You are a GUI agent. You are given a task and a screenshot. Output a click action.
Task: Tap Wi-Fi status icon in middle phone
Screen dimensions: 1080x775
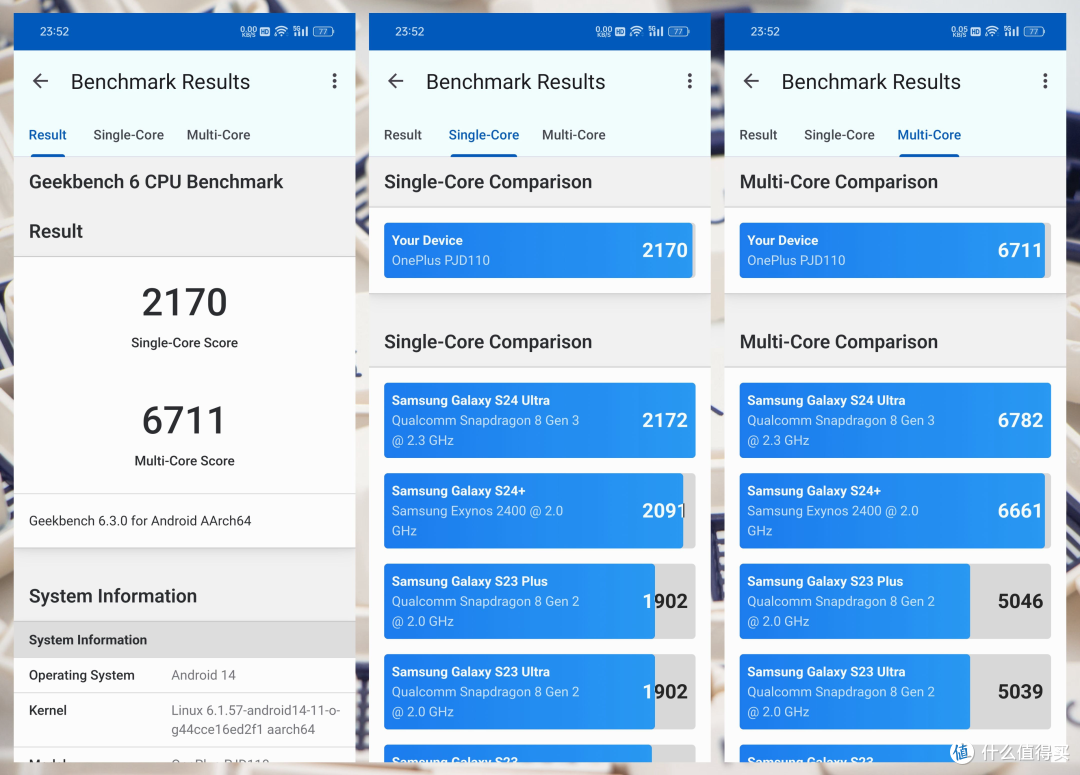point(636,31)
